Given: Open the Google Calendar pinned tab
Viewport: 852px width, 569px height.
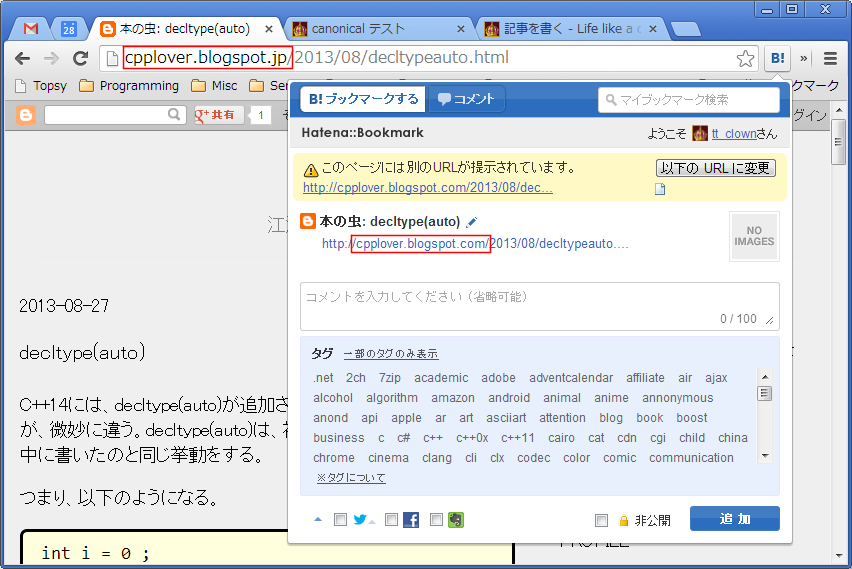Looking at the screenshot, I should coord(68,29).
